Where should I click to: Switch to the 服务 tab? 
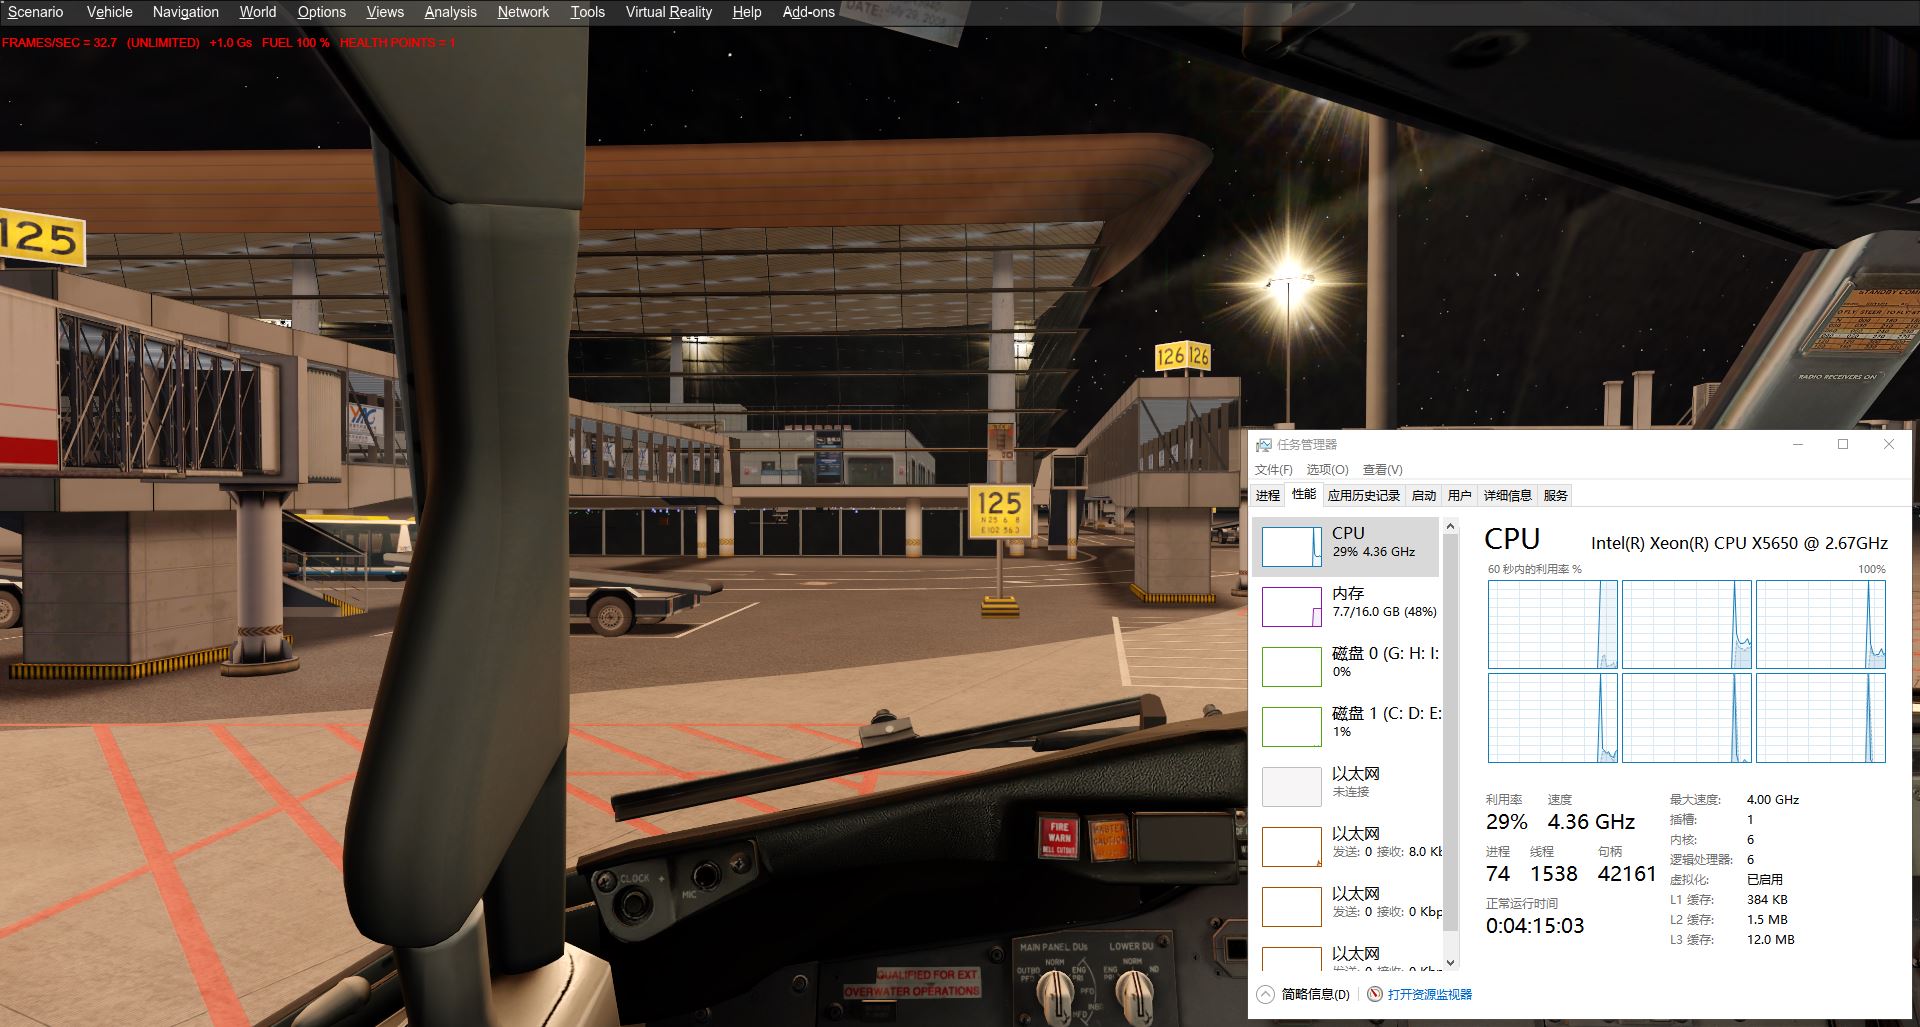click(x=1555, y=495)
